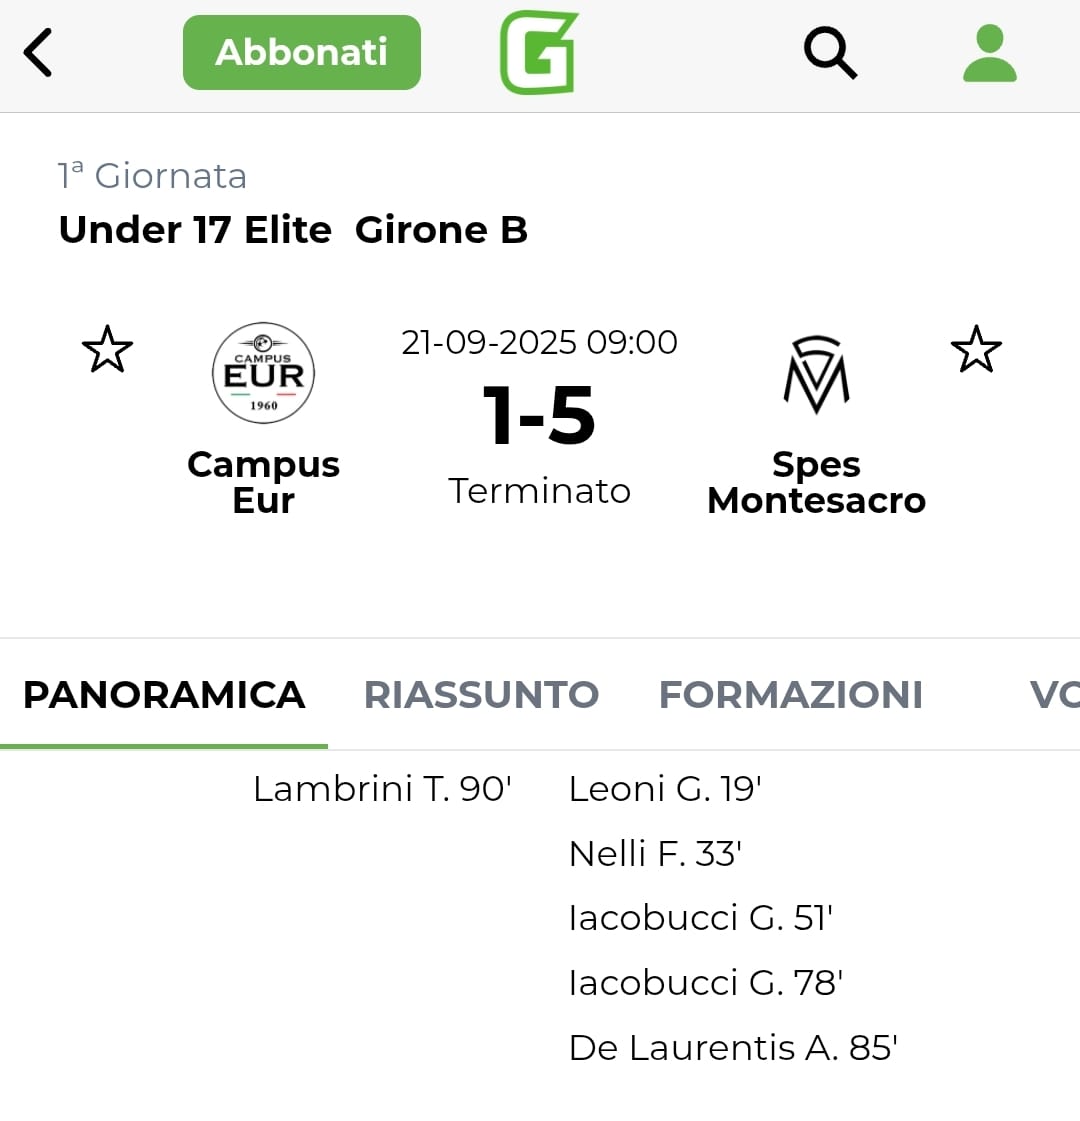Open the Formazioni tab
This screenshot has height=1121, width=1080.
pos(790,695)
